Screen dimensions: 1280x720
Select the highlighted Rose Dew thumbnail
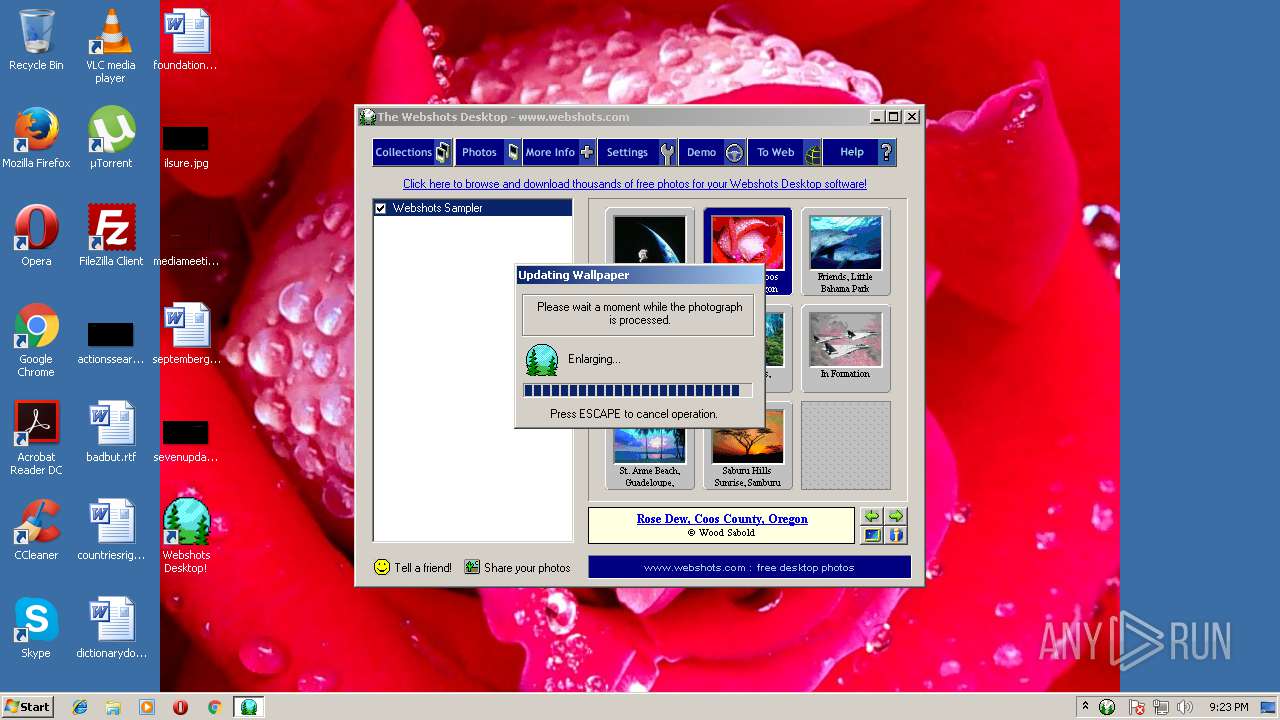coord(748,236)
